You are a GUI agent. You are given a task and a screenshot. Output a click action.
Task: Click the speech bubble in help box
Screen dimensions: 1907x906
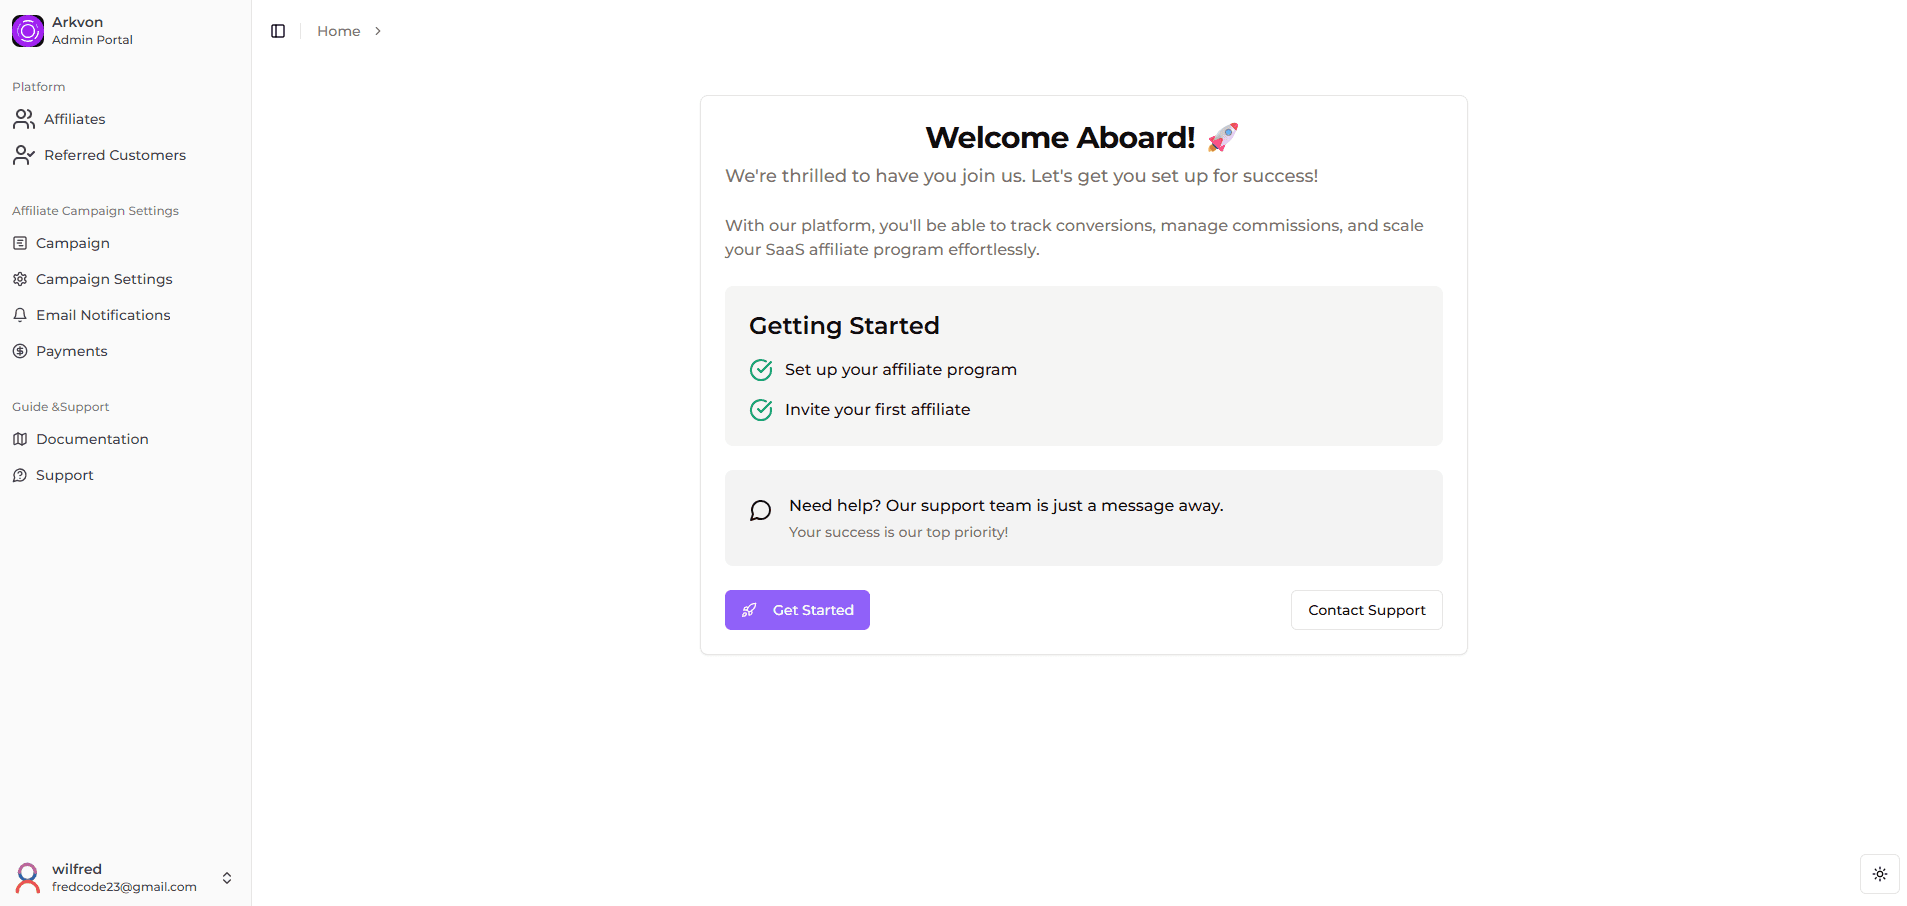coord(761,511)
